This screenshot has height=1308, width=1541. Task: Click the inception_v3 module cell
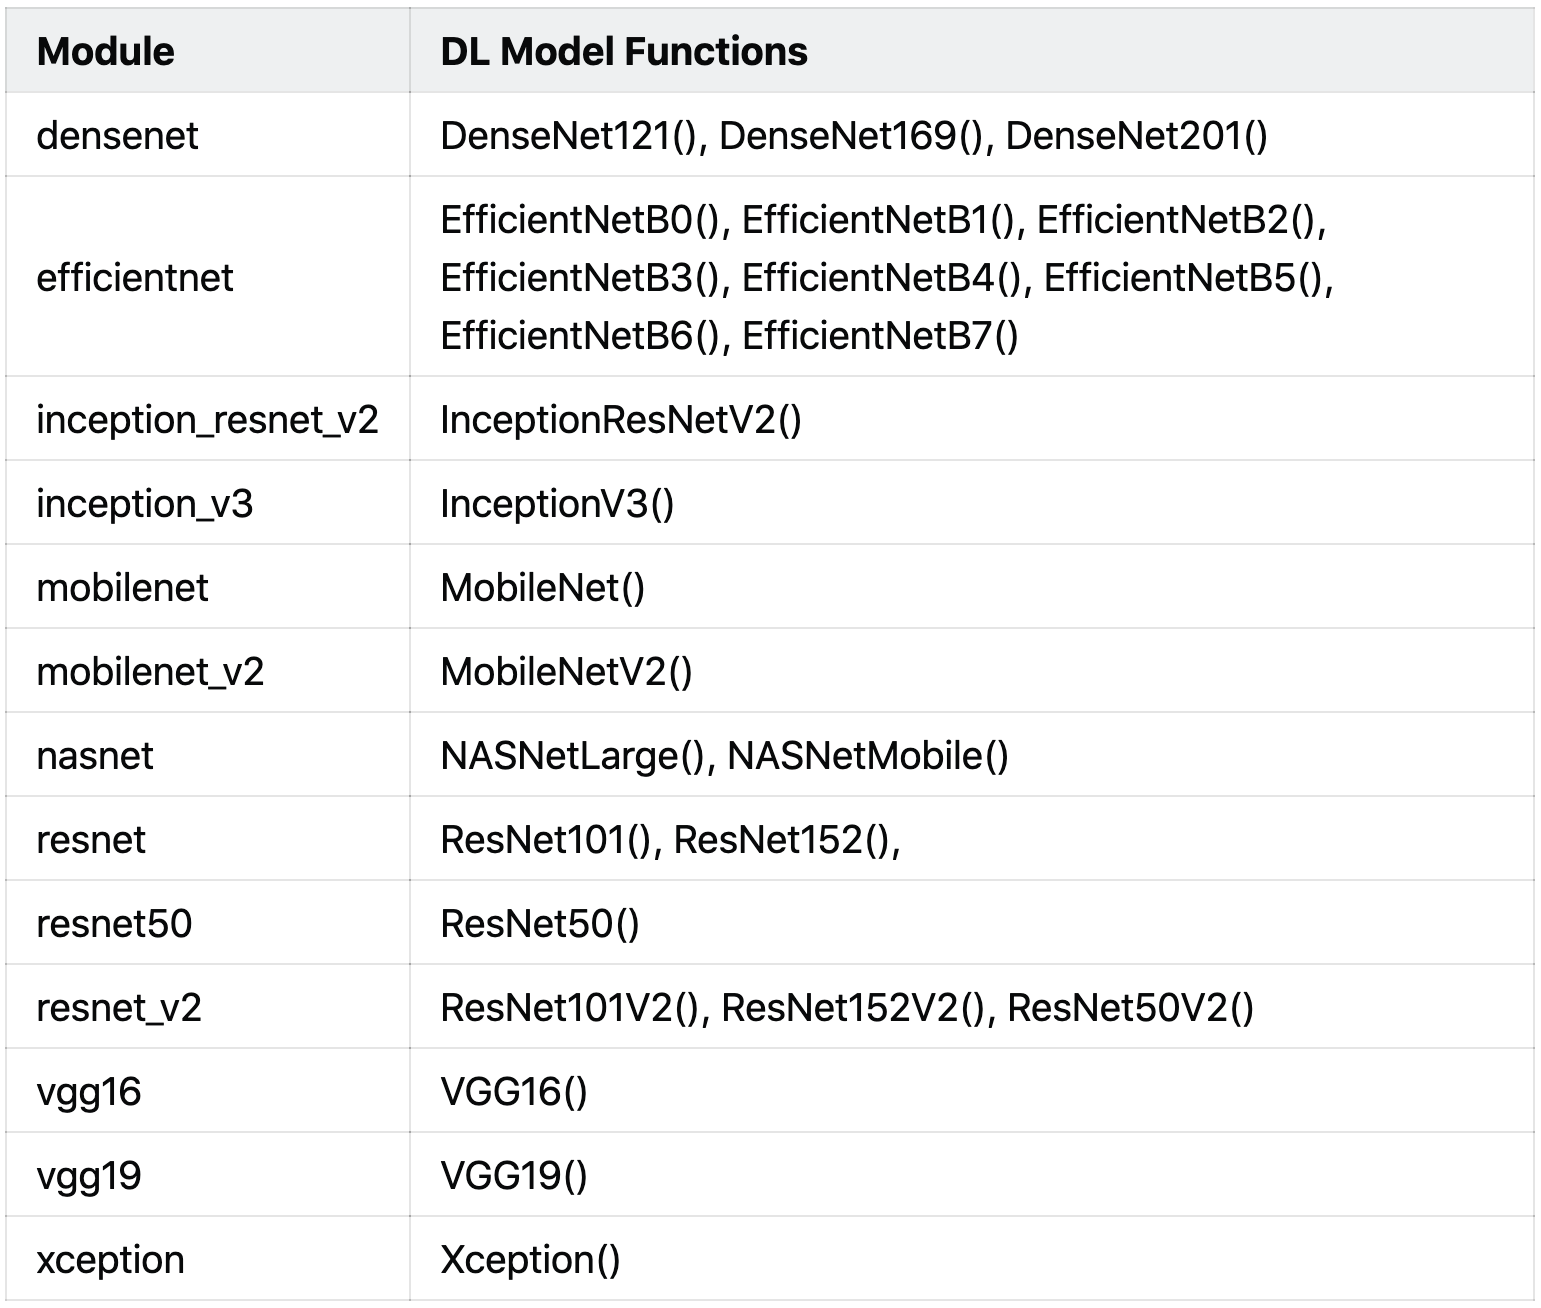144,504
